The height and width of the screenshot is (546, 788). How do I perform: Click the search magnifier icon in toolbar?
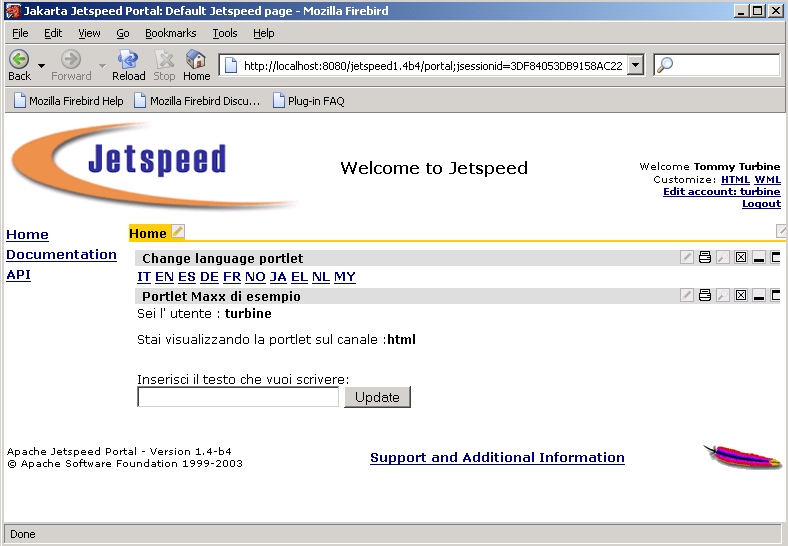[x=665, y=65]
